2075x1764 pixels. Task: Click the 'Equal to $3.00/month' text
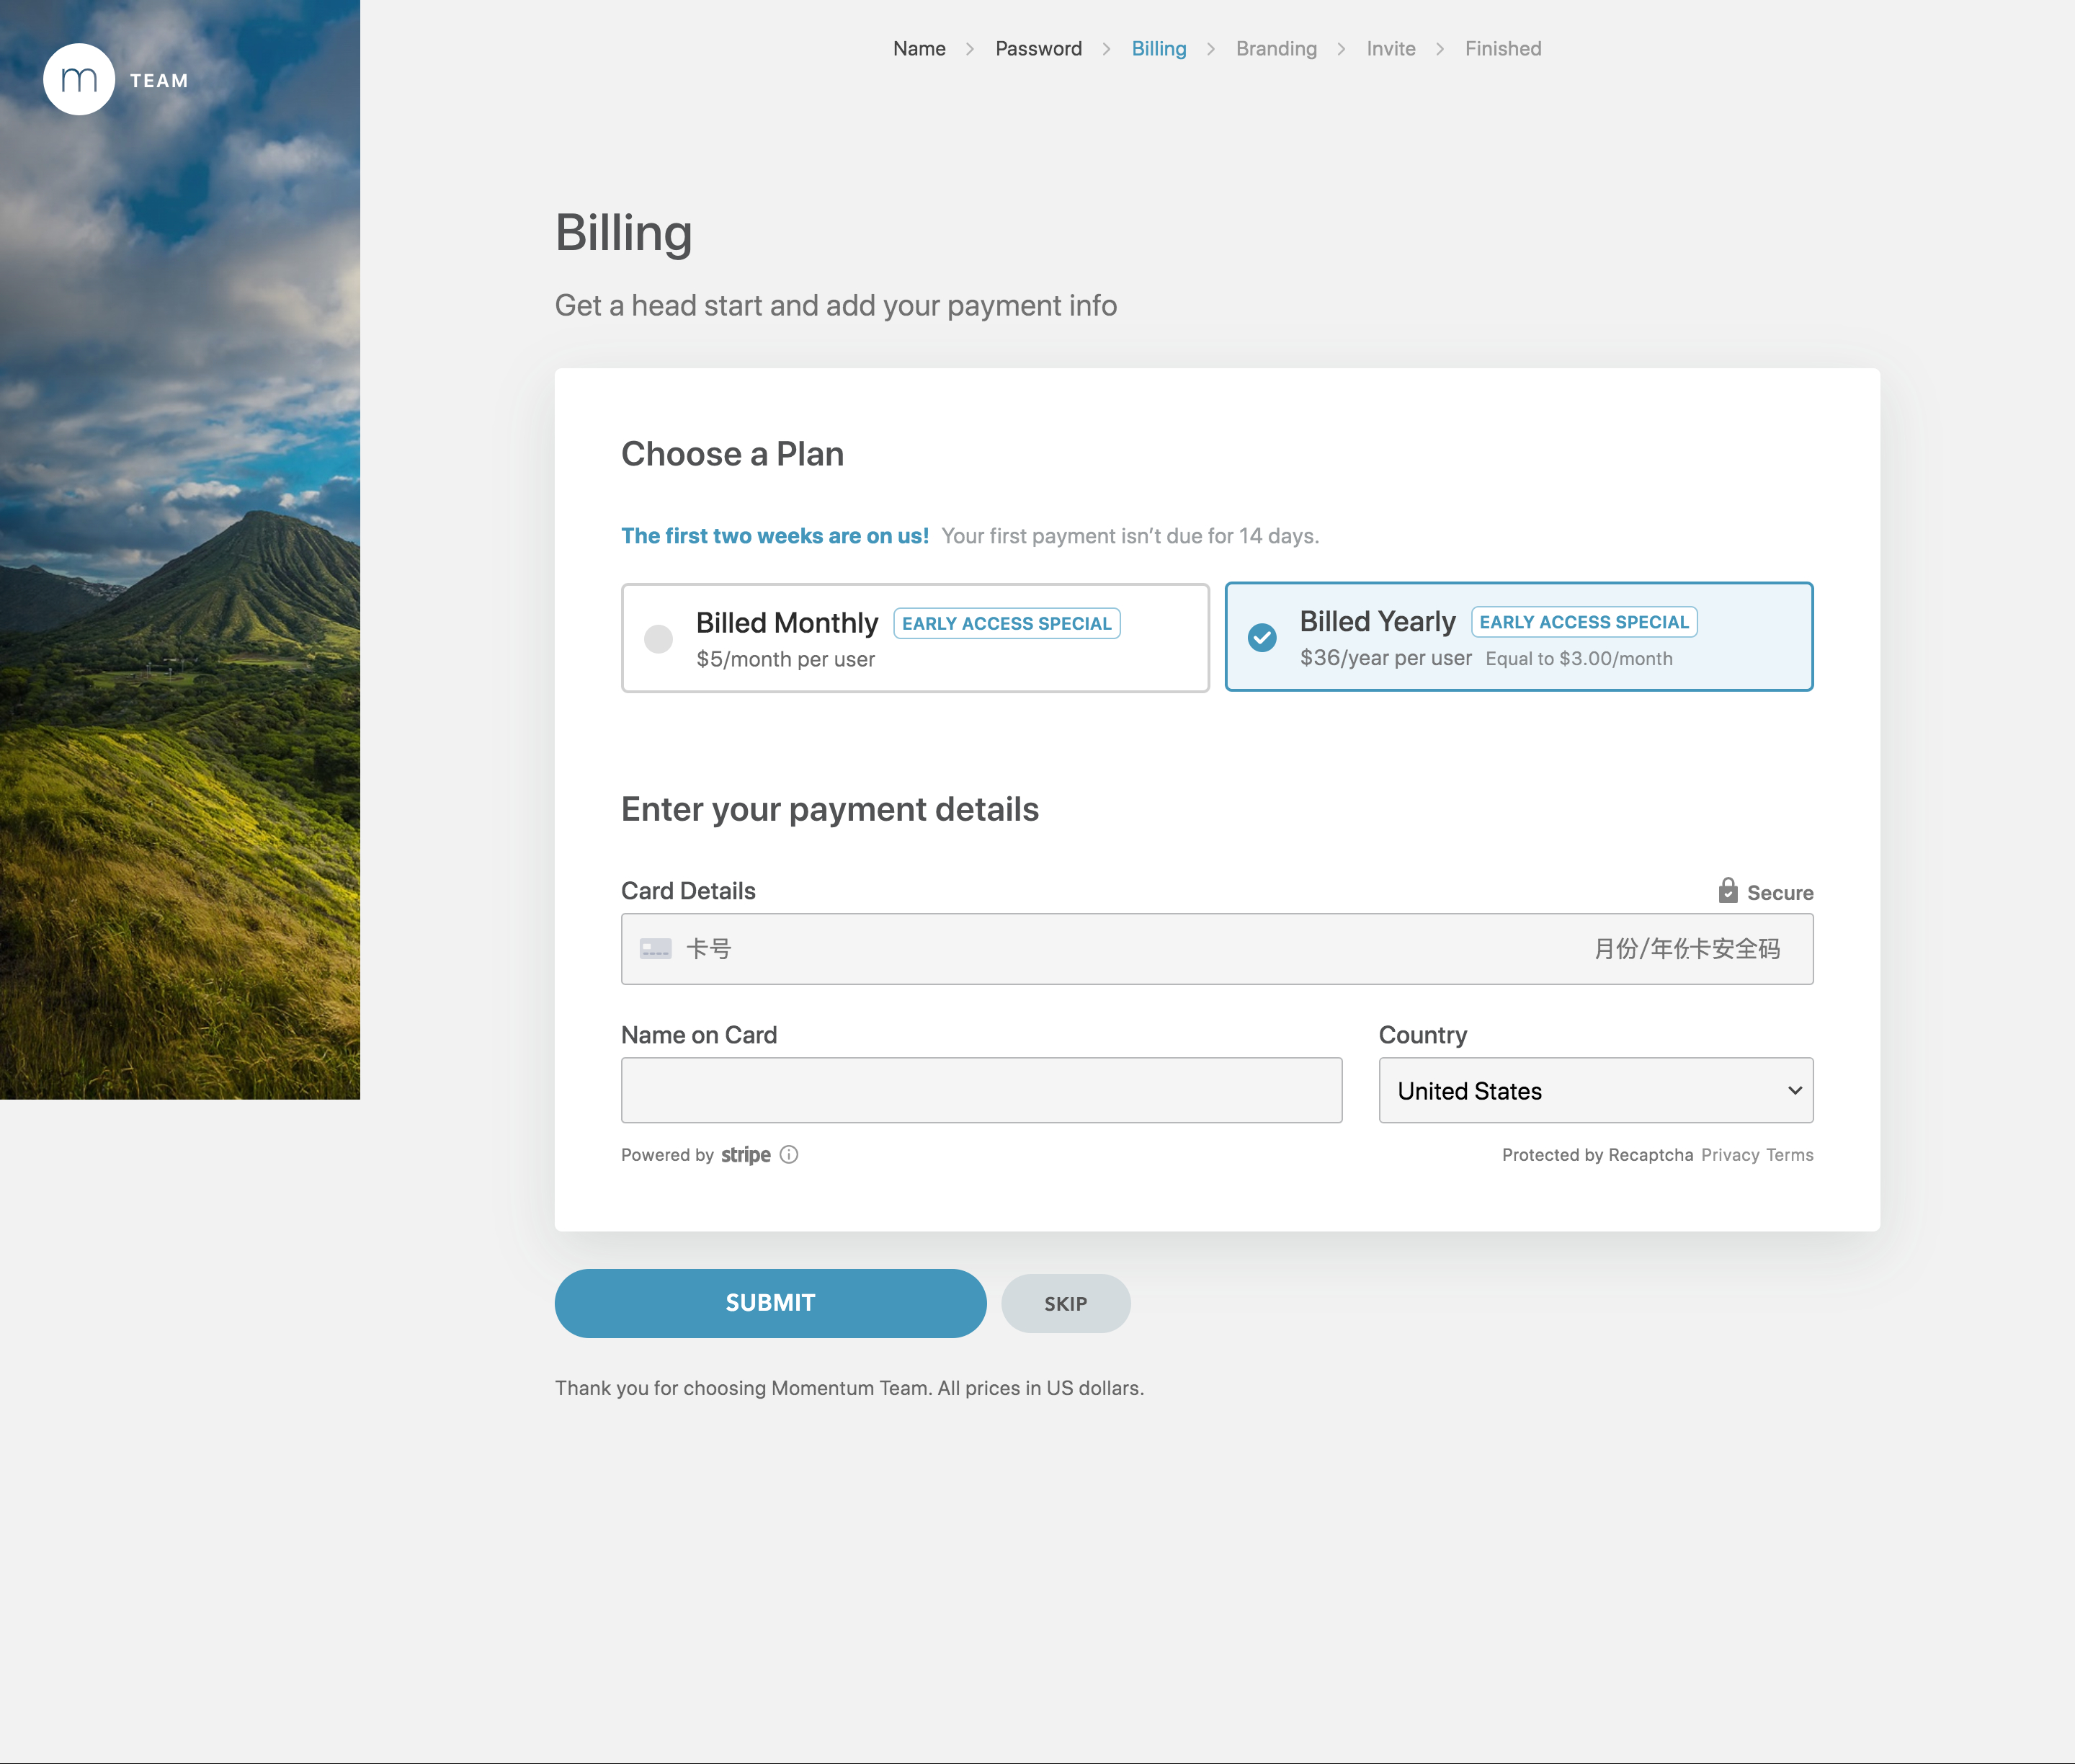click(x=1579, y=658)
